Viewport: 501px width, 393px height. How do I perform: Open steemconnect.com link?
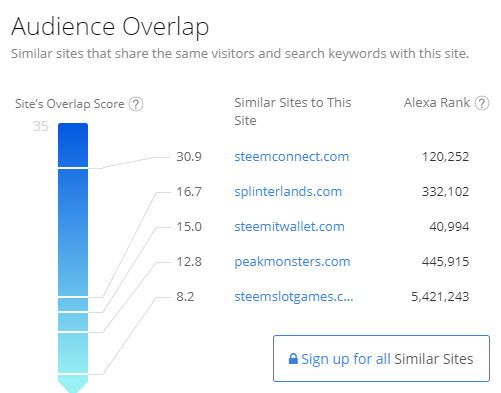click(x=292, y=156)
